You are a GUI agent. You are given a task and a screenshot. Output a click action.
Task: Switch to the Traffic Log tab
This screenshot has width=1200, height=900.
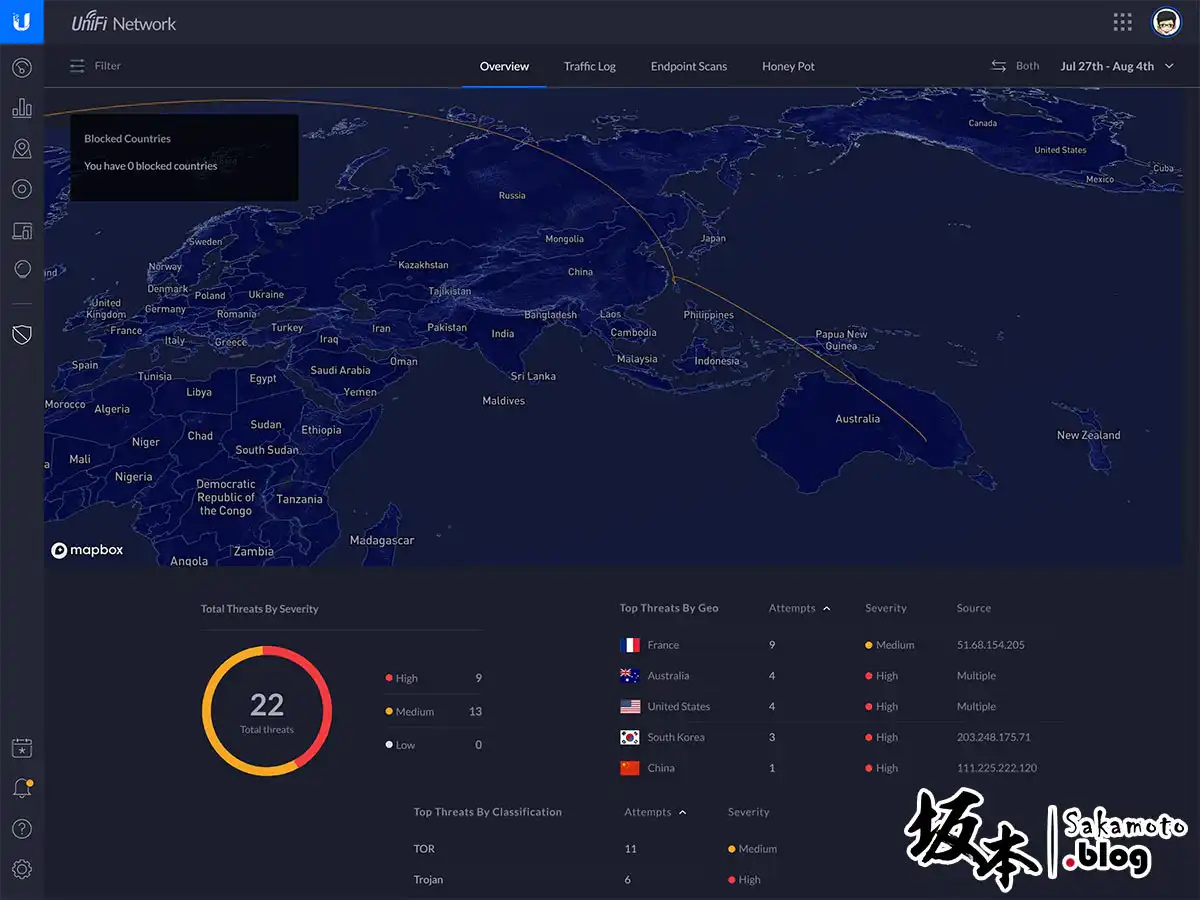(589, 66)
